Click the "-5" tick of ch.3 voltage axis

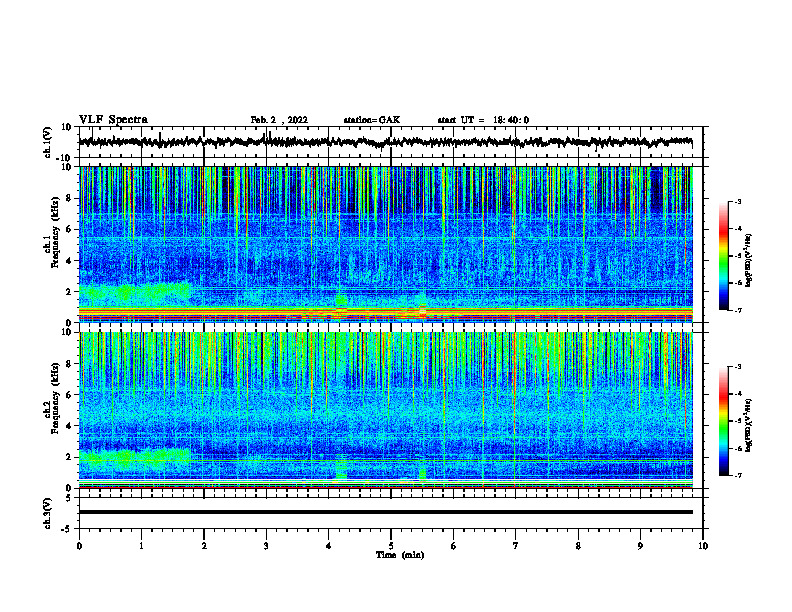tap(68, 529)
